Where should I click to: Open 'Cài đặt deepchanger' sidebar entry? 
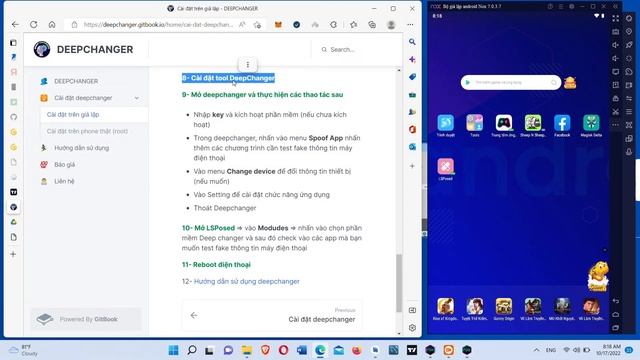(x=83, y=98)
